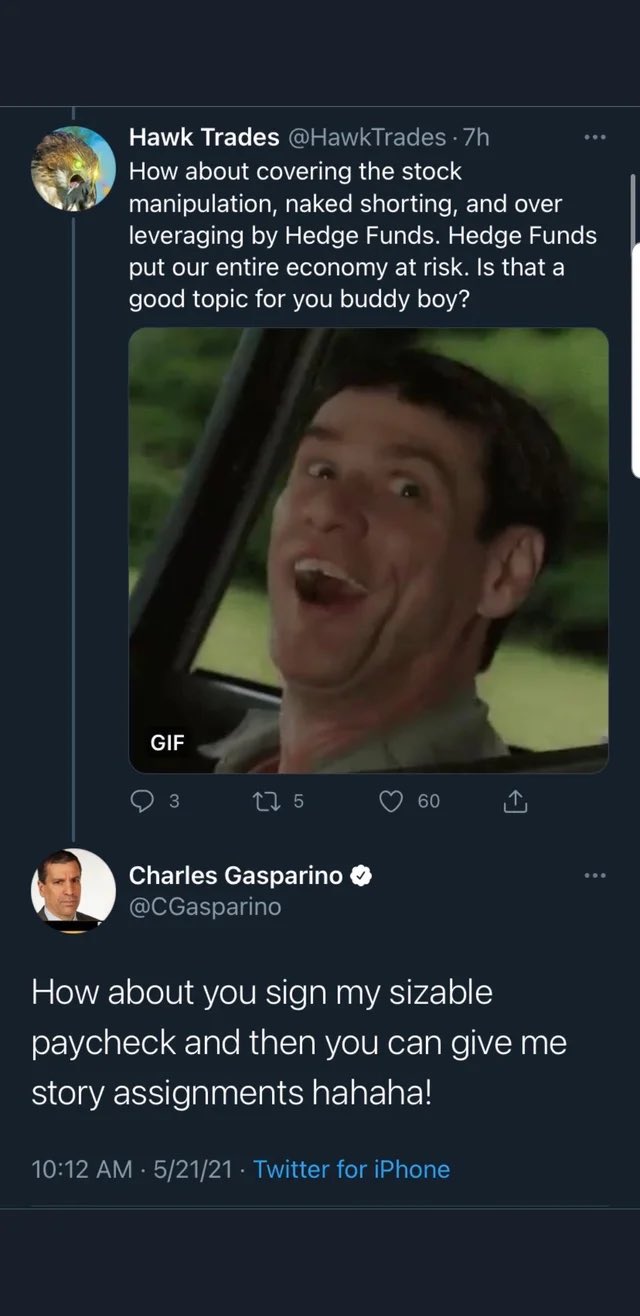Open the Hawk Trades hawk avatar

coord(73,167)
